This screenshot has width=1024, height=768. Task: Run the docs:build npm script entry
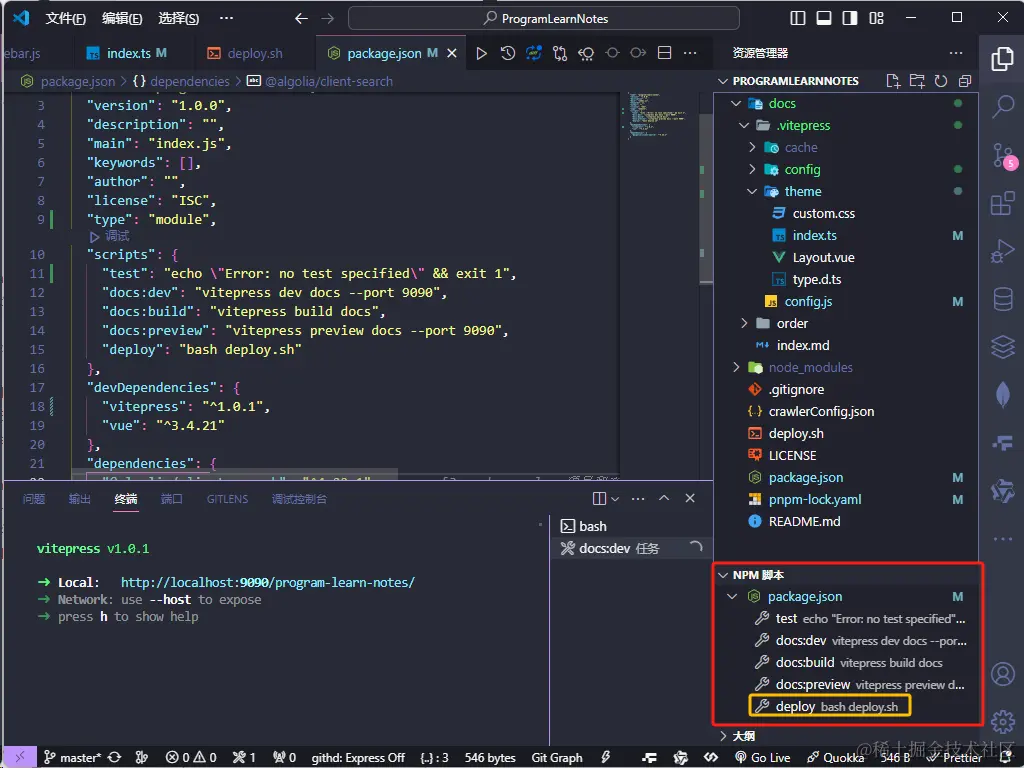[x=847, y=662]
